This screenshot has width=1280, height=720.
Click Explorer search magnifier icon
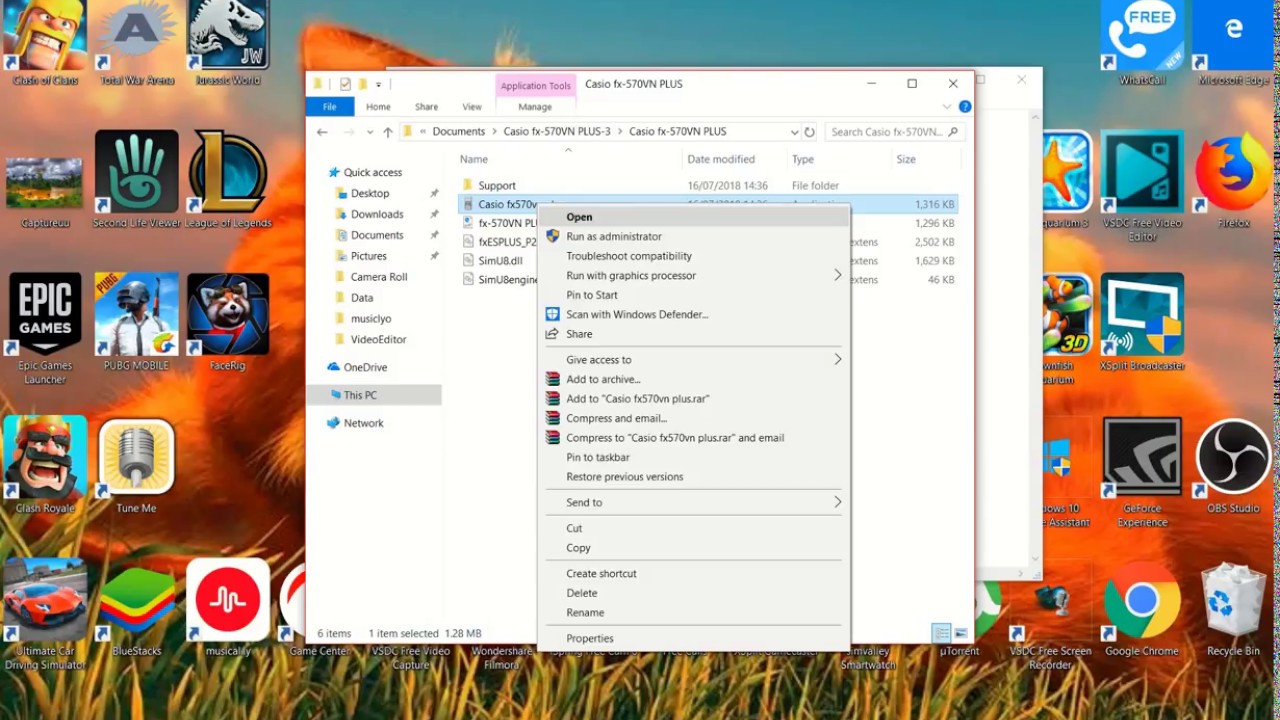[x=952, y=131]
